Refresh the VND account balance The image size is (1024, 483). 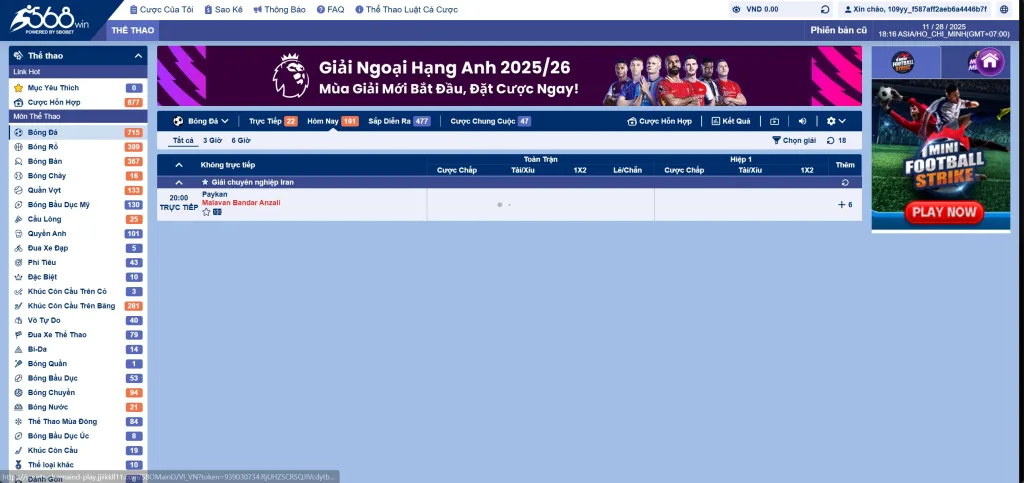(x=825, y=9)
